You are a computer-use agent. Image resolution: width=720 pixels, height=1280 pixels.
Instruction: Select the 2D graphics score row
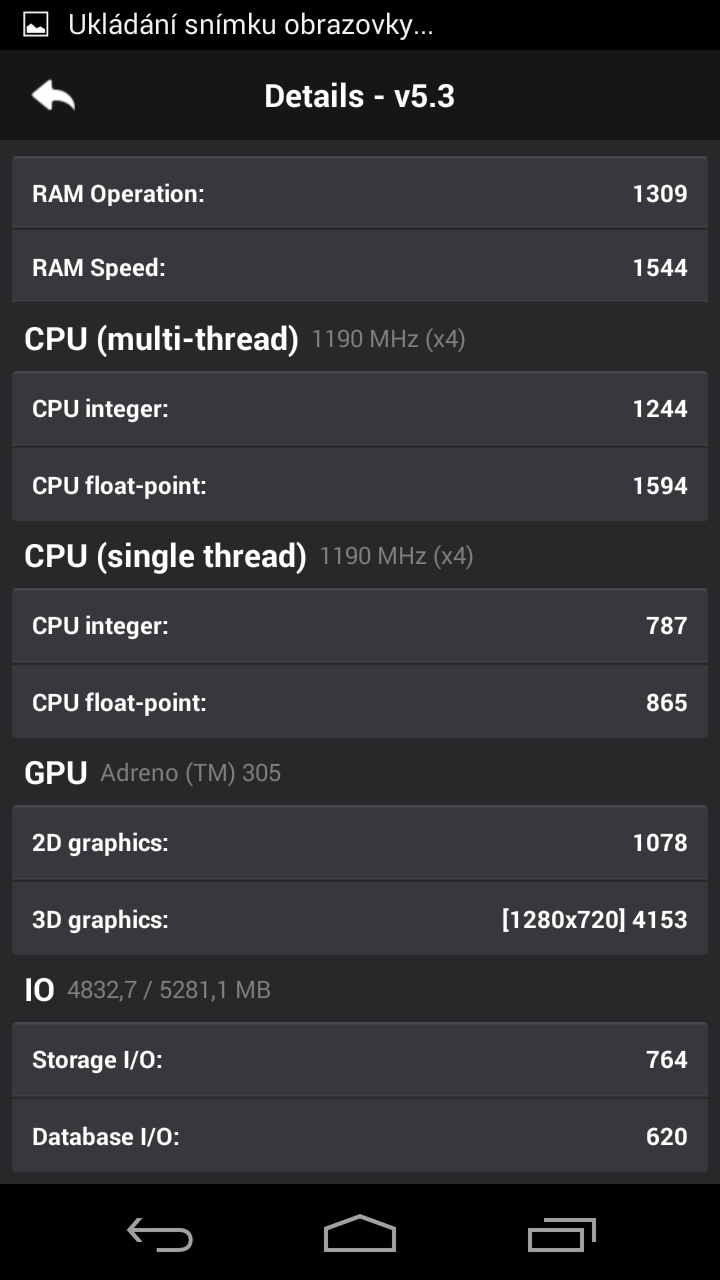(x=360, y=843)
